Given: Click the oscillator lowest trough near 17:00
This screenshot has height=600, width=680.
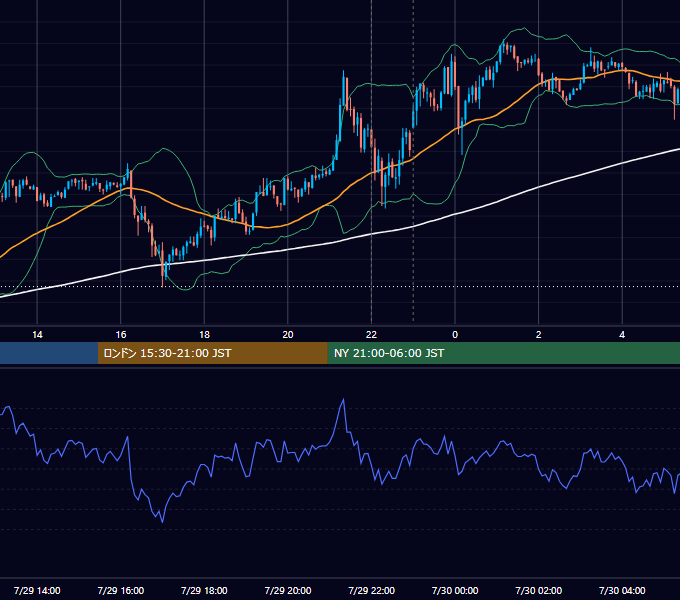Looking at the screenshot, I should [x=163, y=521].
